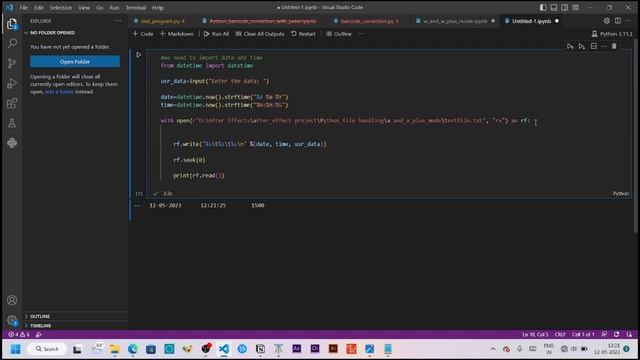Image resolution: width=640 pixels, height=360 pixels.
Task: Open the Terminal menu
Action: pyautogui.click(x=136, y=7)
